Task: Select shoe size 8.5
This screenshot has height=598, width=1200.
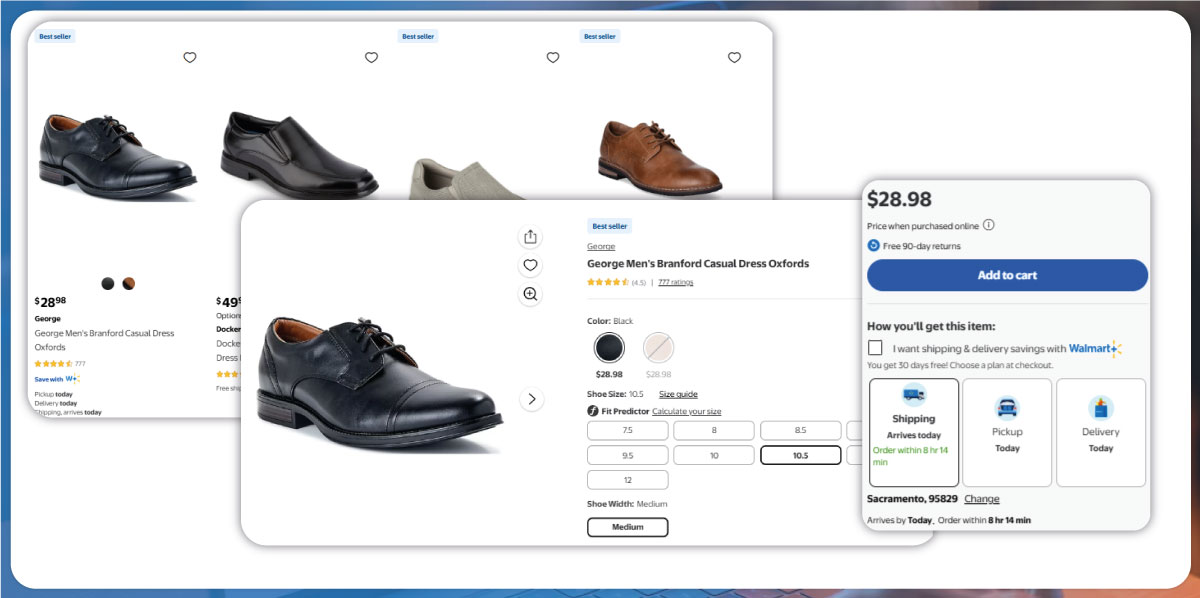Action: coord(801,431)
